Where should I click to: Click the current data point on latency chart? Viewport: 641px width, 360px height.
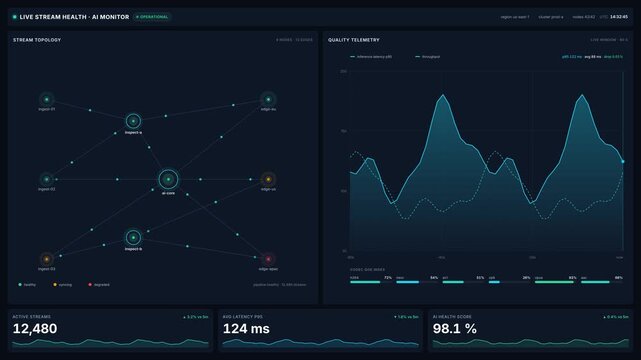point(623,161)
